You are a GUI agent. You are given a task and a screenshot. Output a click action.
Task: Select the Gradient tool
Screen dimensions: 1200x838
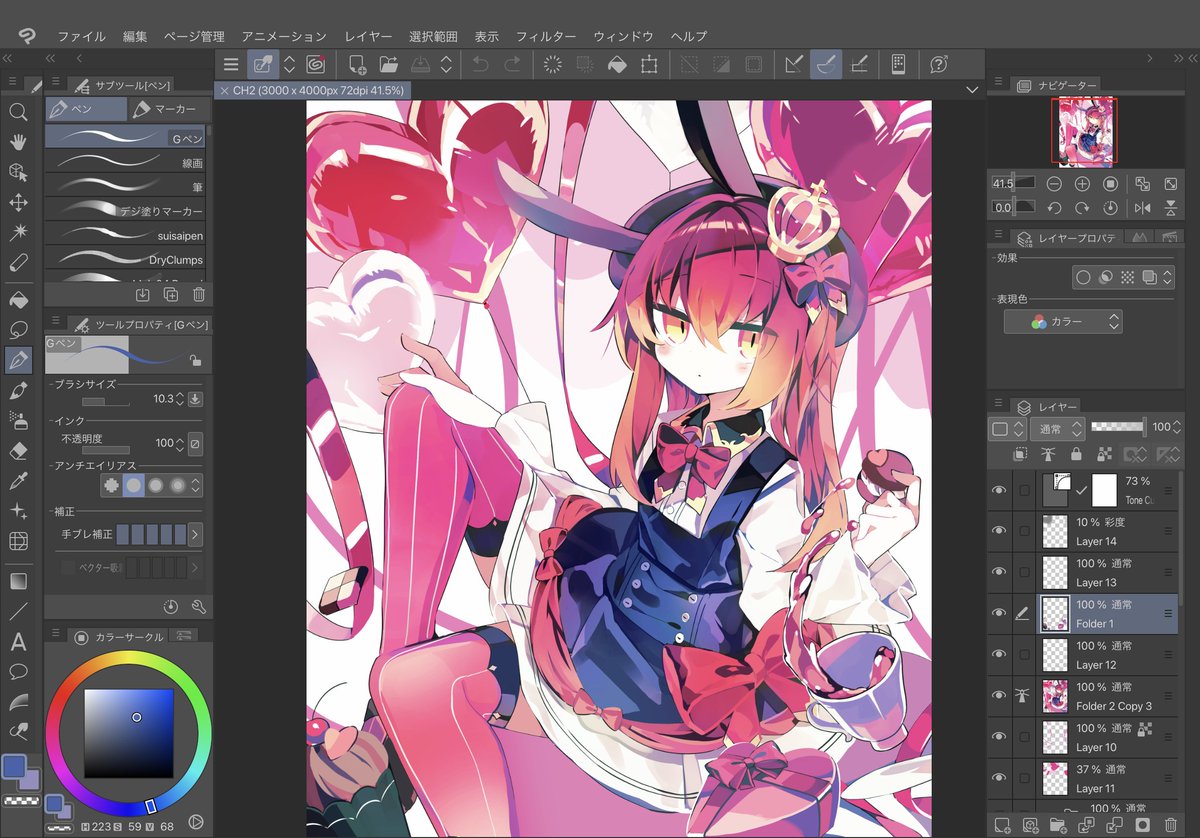(x=18, y=580)
